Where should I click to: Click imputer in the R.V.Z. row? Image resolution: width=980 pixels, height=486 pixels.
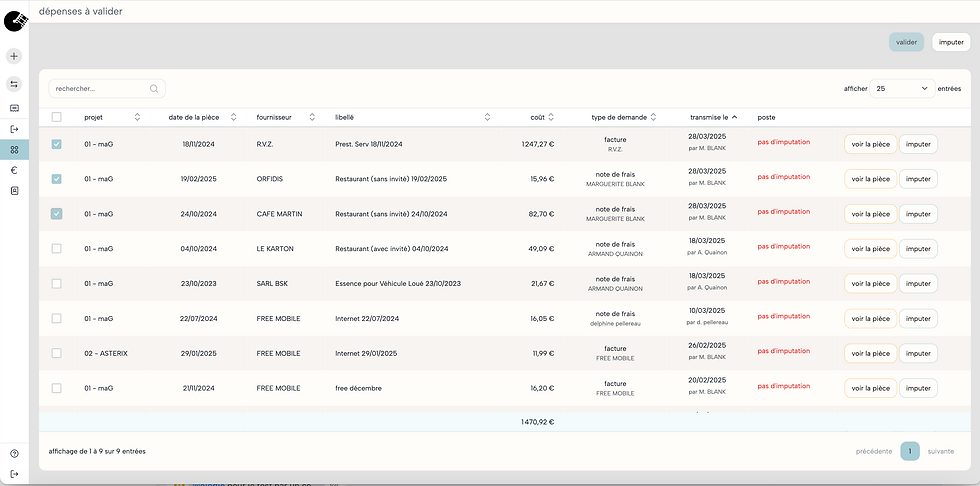tap(918, 144)
